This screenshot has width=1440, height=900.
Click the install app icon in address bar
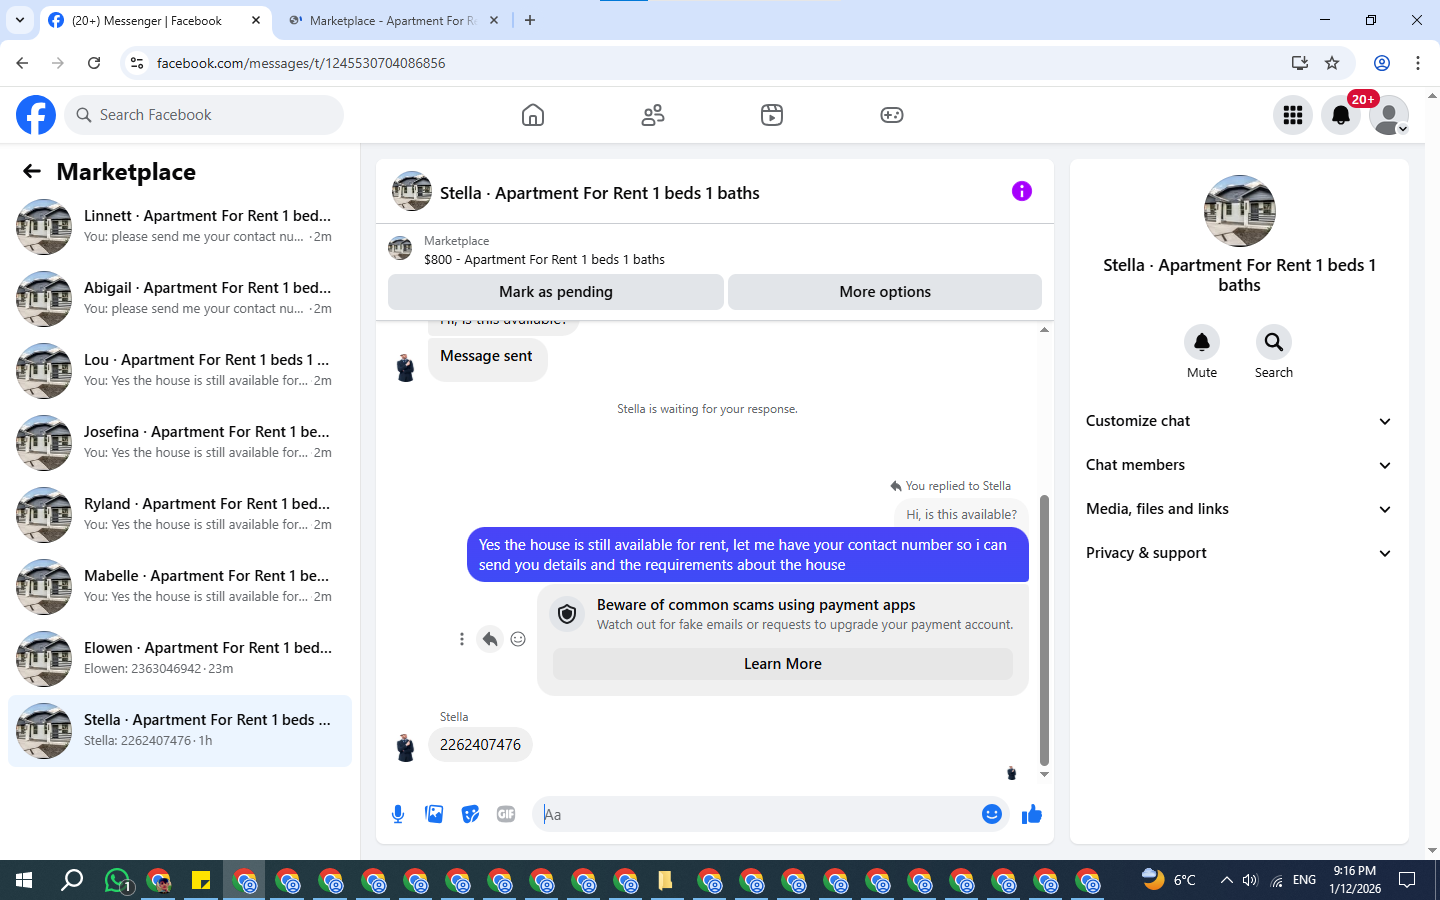pos(1299,63)
